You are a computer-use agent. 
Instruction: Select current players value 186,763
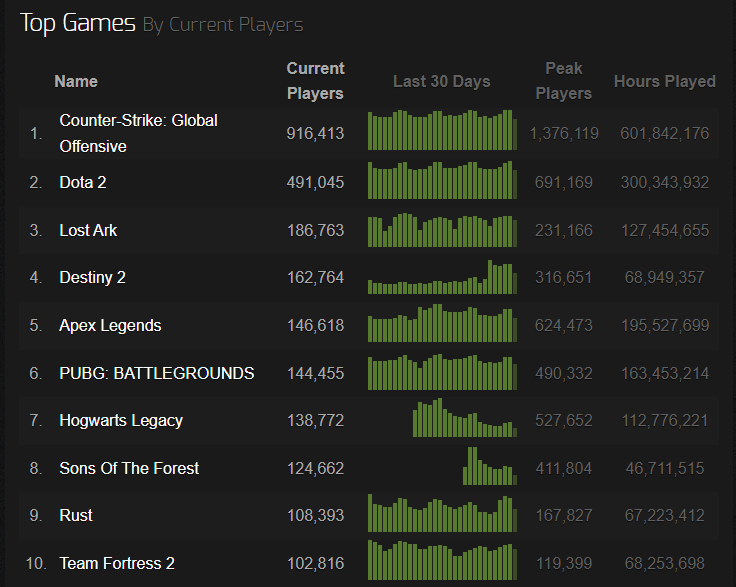315,230
